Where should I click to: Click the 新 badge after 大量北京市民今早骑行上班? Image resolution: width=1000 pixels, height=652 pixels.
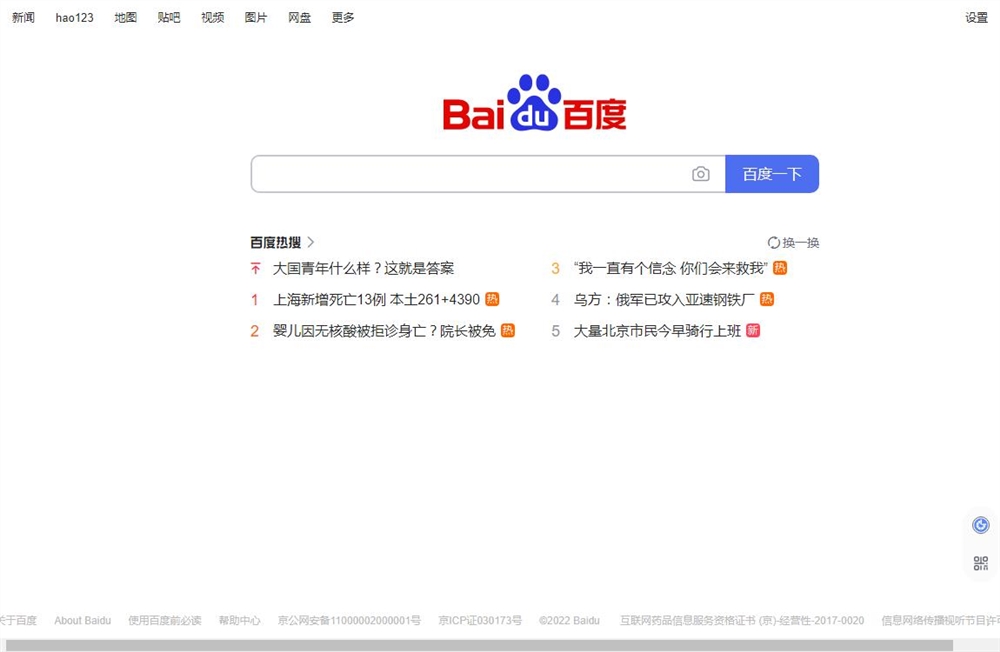click(x=753, y=330)
